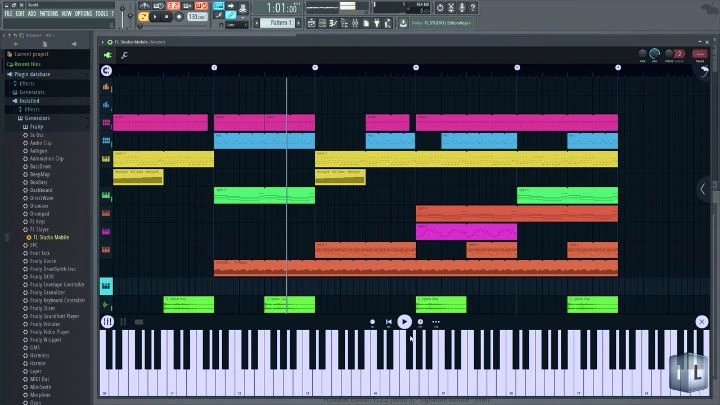Click the loop/return circular icon above tracks
The width and height of the screenshot is (720, 405).
[106, 71]
